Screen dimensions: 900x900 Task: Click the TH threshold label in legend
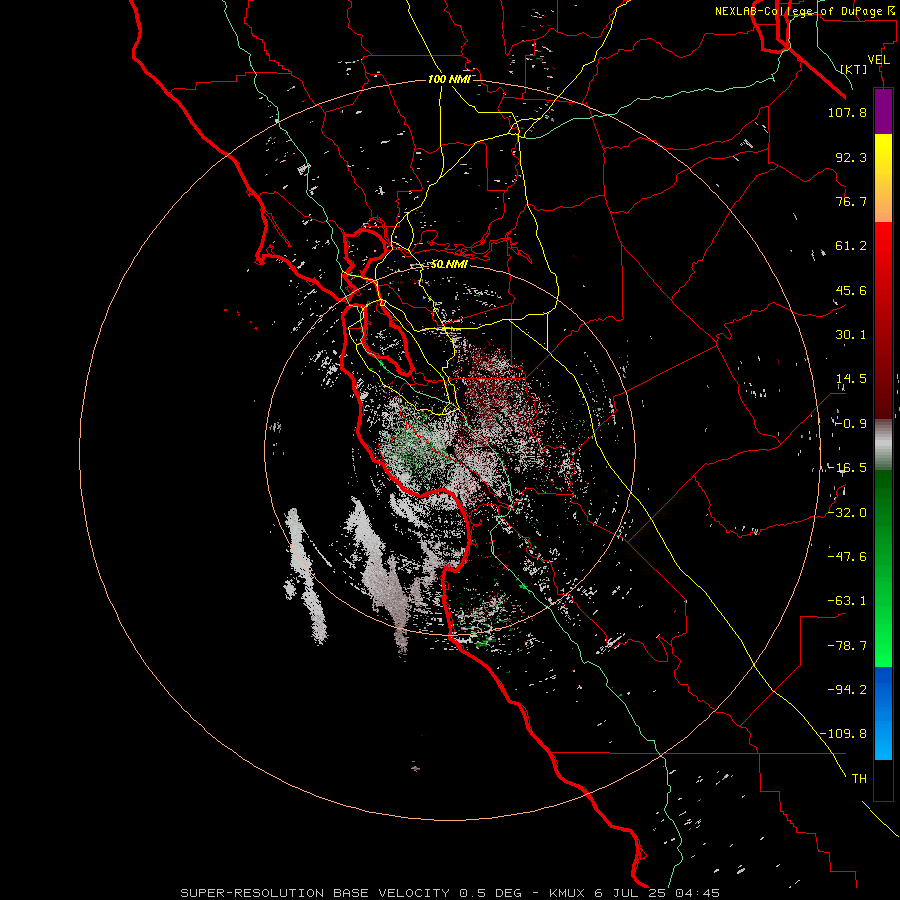tap(859, 779)
